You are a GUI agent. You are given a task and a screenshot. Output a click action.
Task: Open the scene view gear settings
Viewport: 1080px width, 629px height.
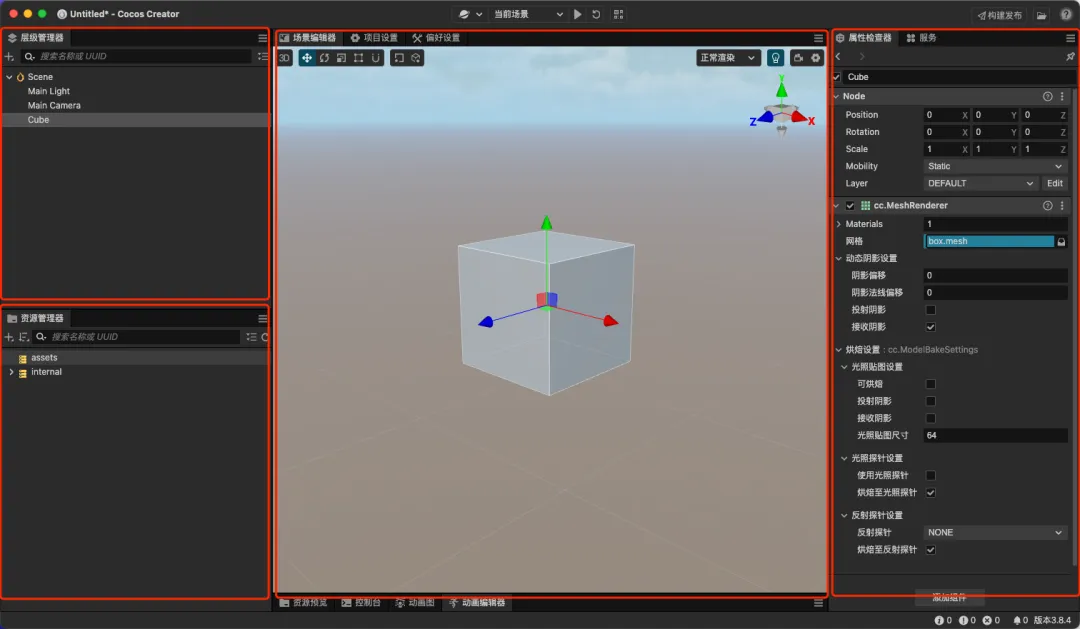[x=816, y=58]
